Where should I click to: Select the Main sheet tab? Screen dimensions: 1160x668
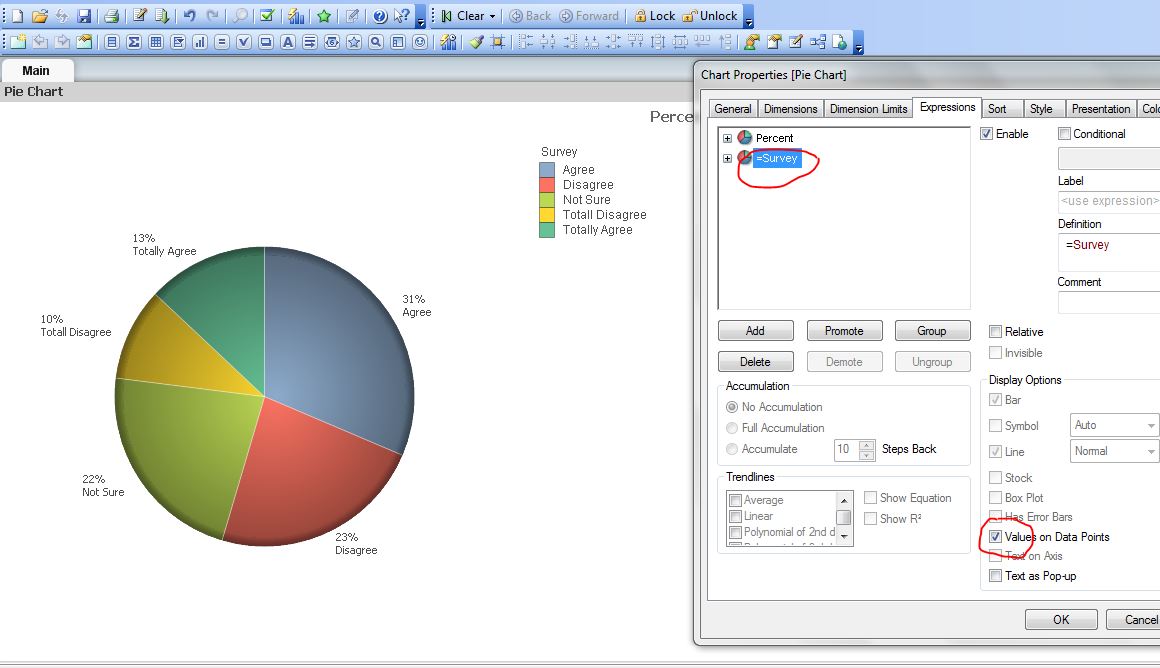coord(36,71)
